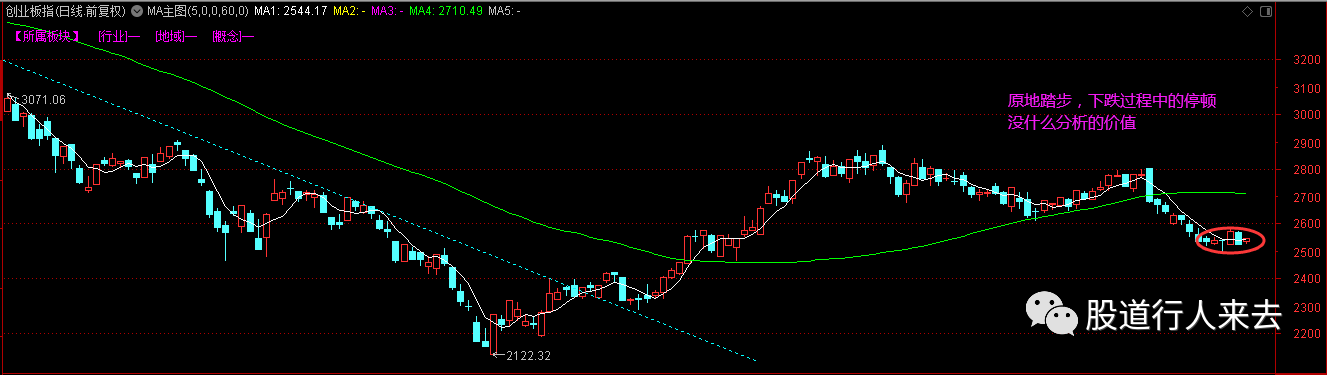The image size is (1327, 375).
Task: Select the magenta MA3 label
Action: (386, 12)
